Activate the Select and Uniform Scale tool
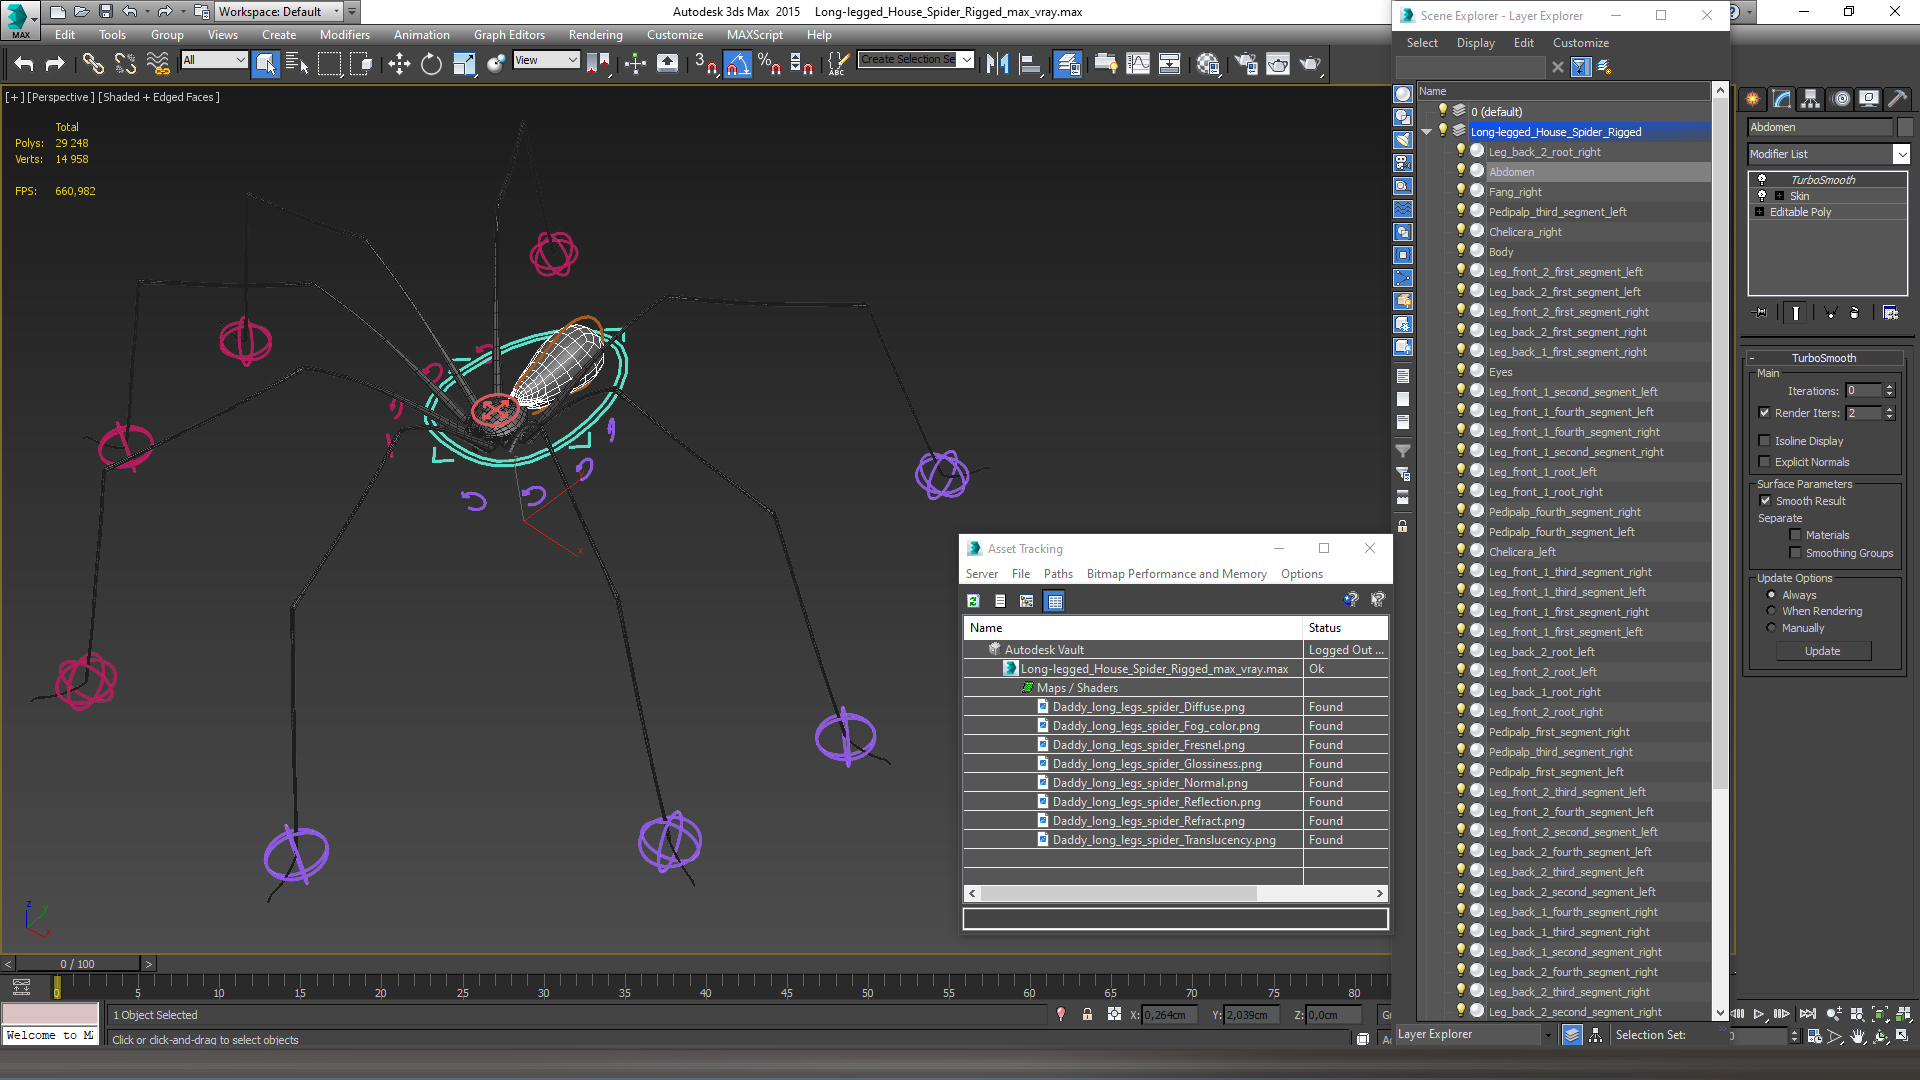The height and width of the screenshot is (1080, 1920). point(464,64)
